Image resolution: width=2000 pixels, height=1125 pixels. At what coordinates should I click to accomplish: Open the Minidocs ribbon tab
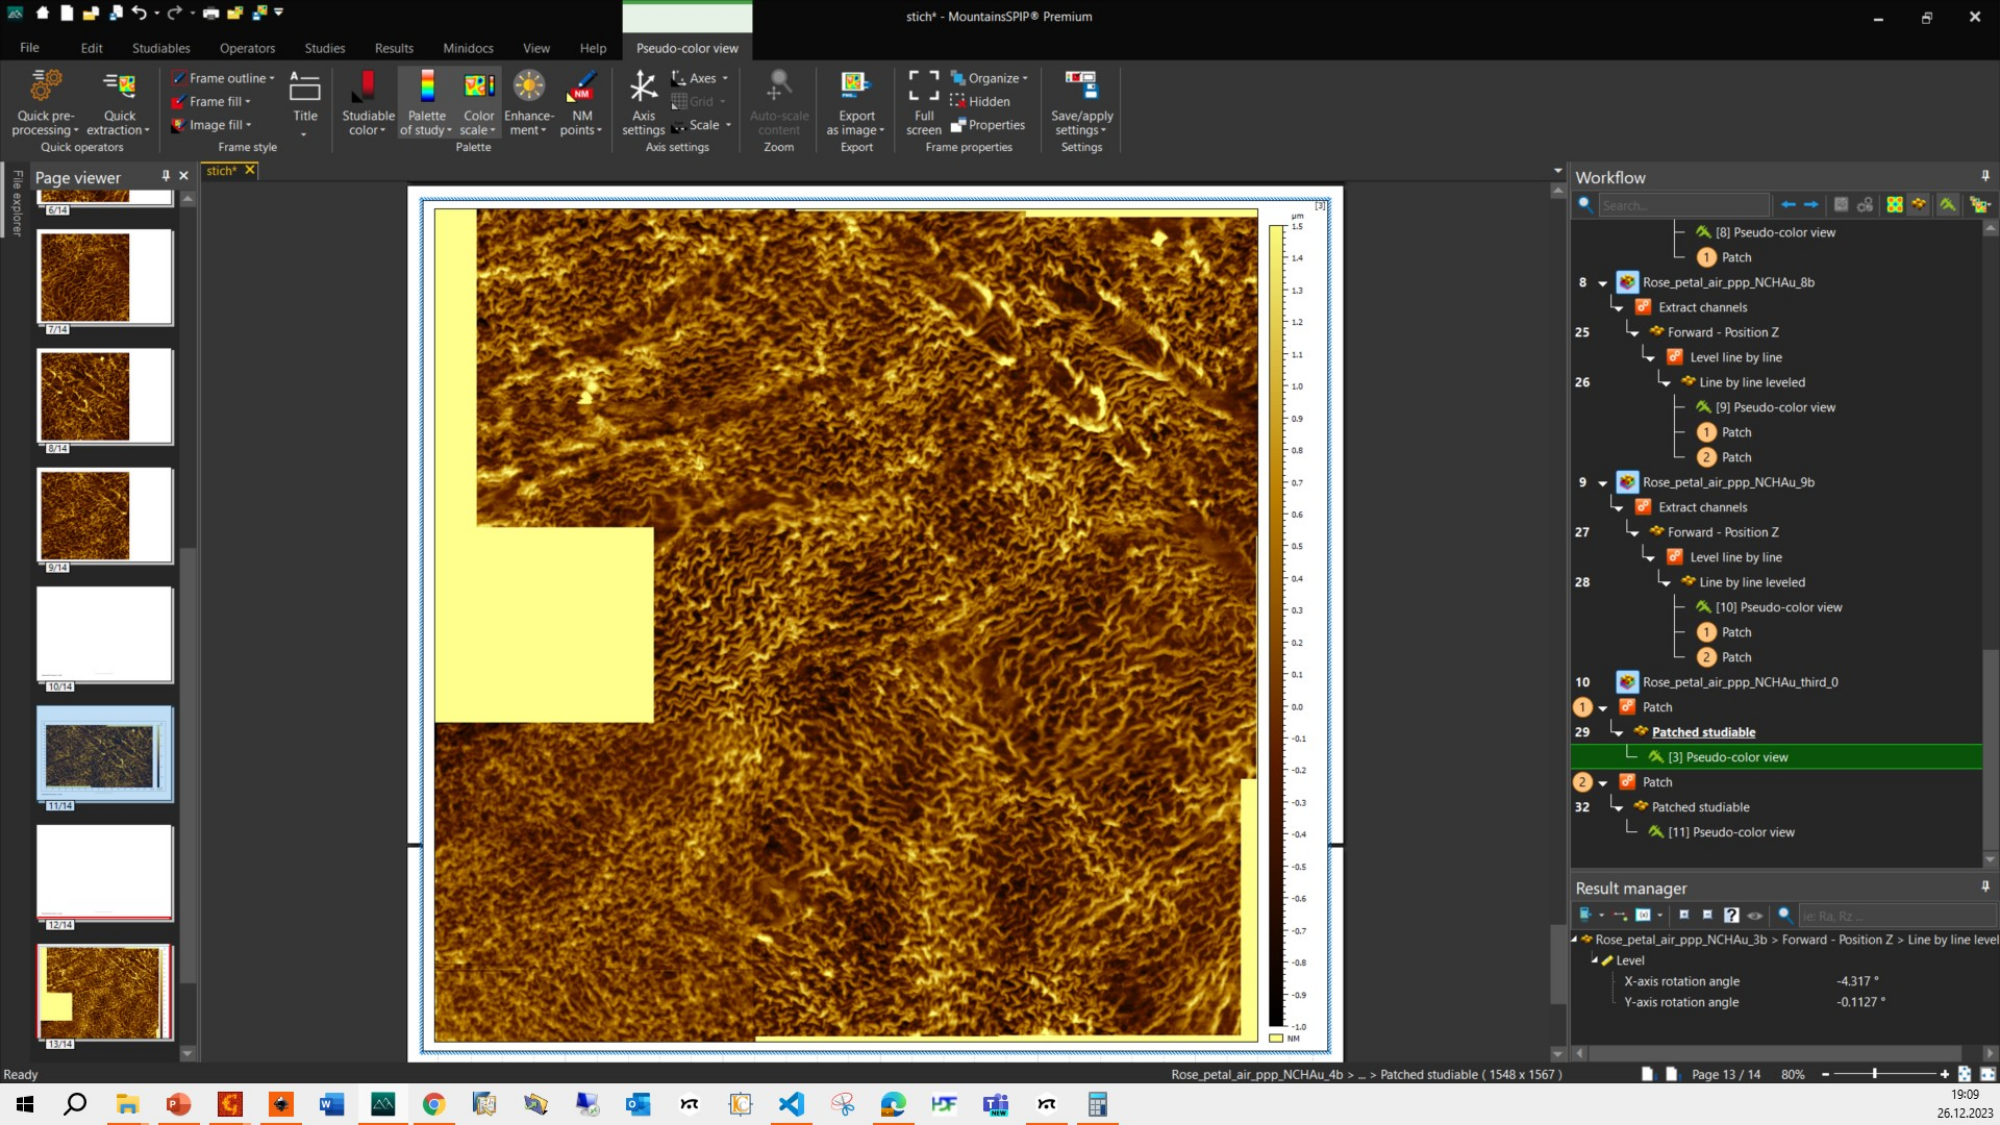coord(468,48)
